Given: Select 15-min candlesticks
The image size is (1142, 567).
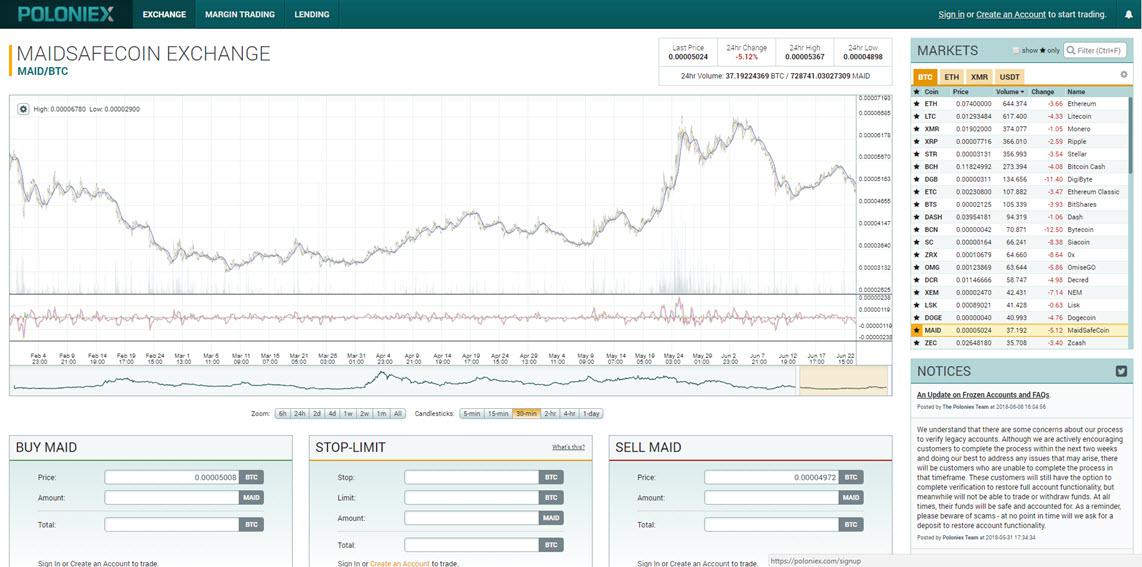Looking at the screenshot, I should [498, 413].
